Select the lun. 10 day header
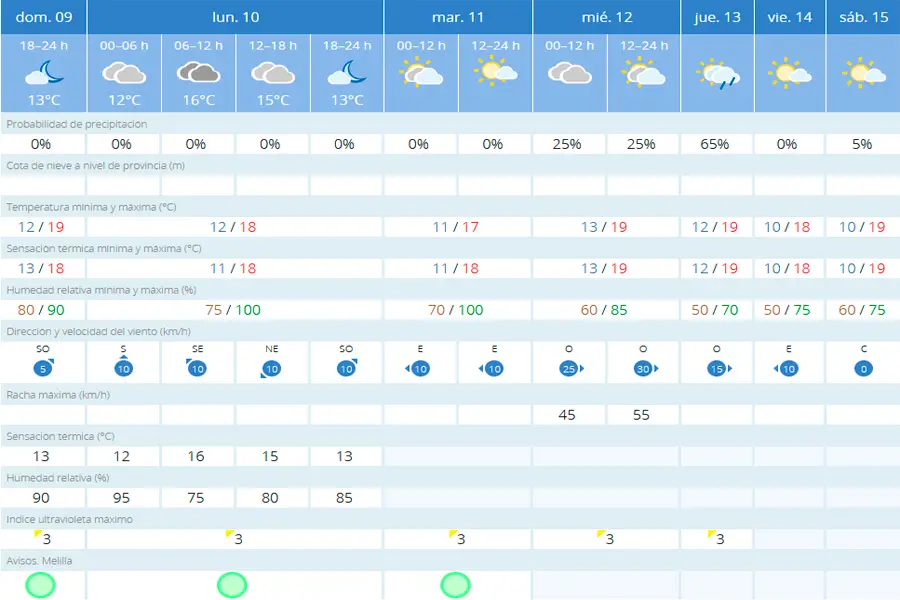The width and height of the screenshot is (900, 600). pyautogui.click(x=235, y=17)
